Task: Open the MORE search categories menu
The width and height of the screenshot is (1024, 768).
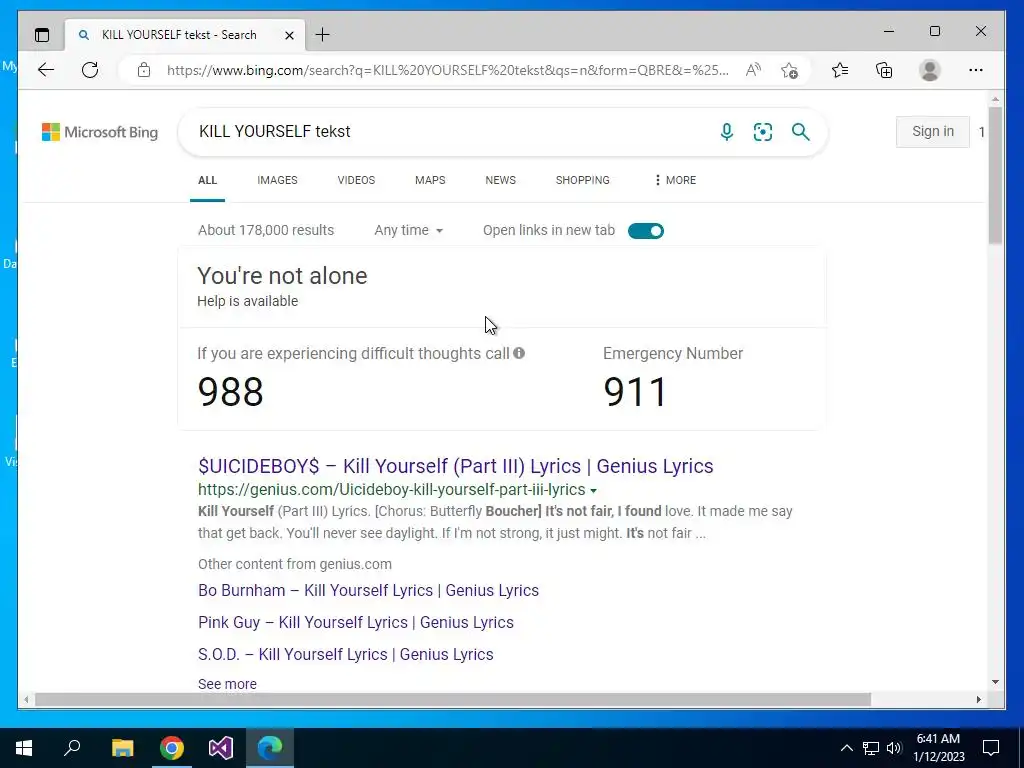Action: pyautogui.click(x=675, y=180)
